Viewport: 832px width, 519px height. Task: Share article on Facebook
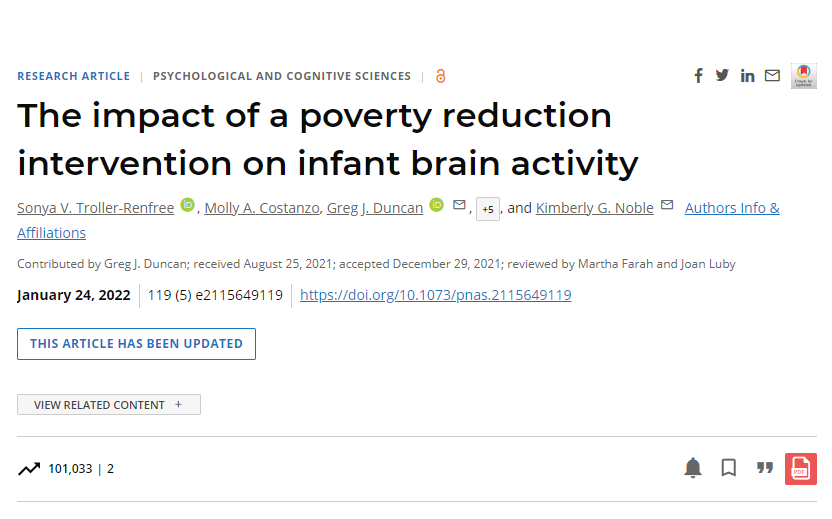click(698, 76)
